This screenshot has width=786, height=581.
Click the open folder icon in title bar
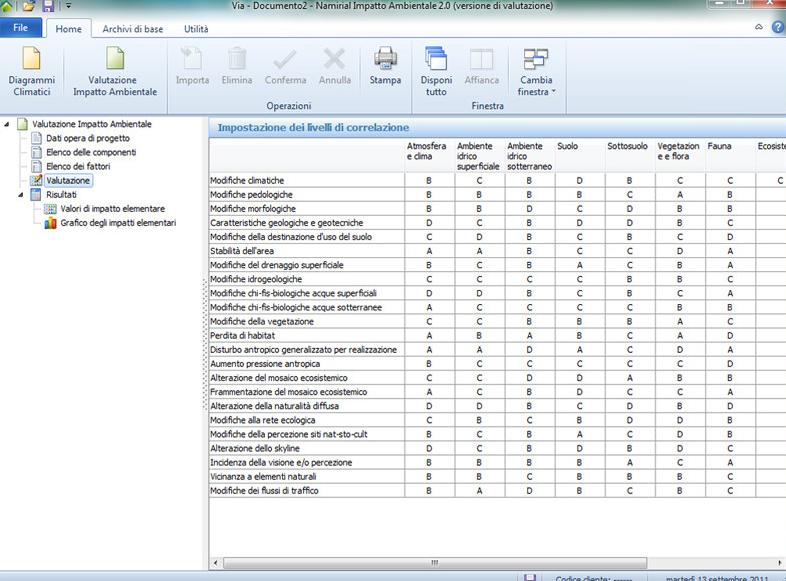29,7
